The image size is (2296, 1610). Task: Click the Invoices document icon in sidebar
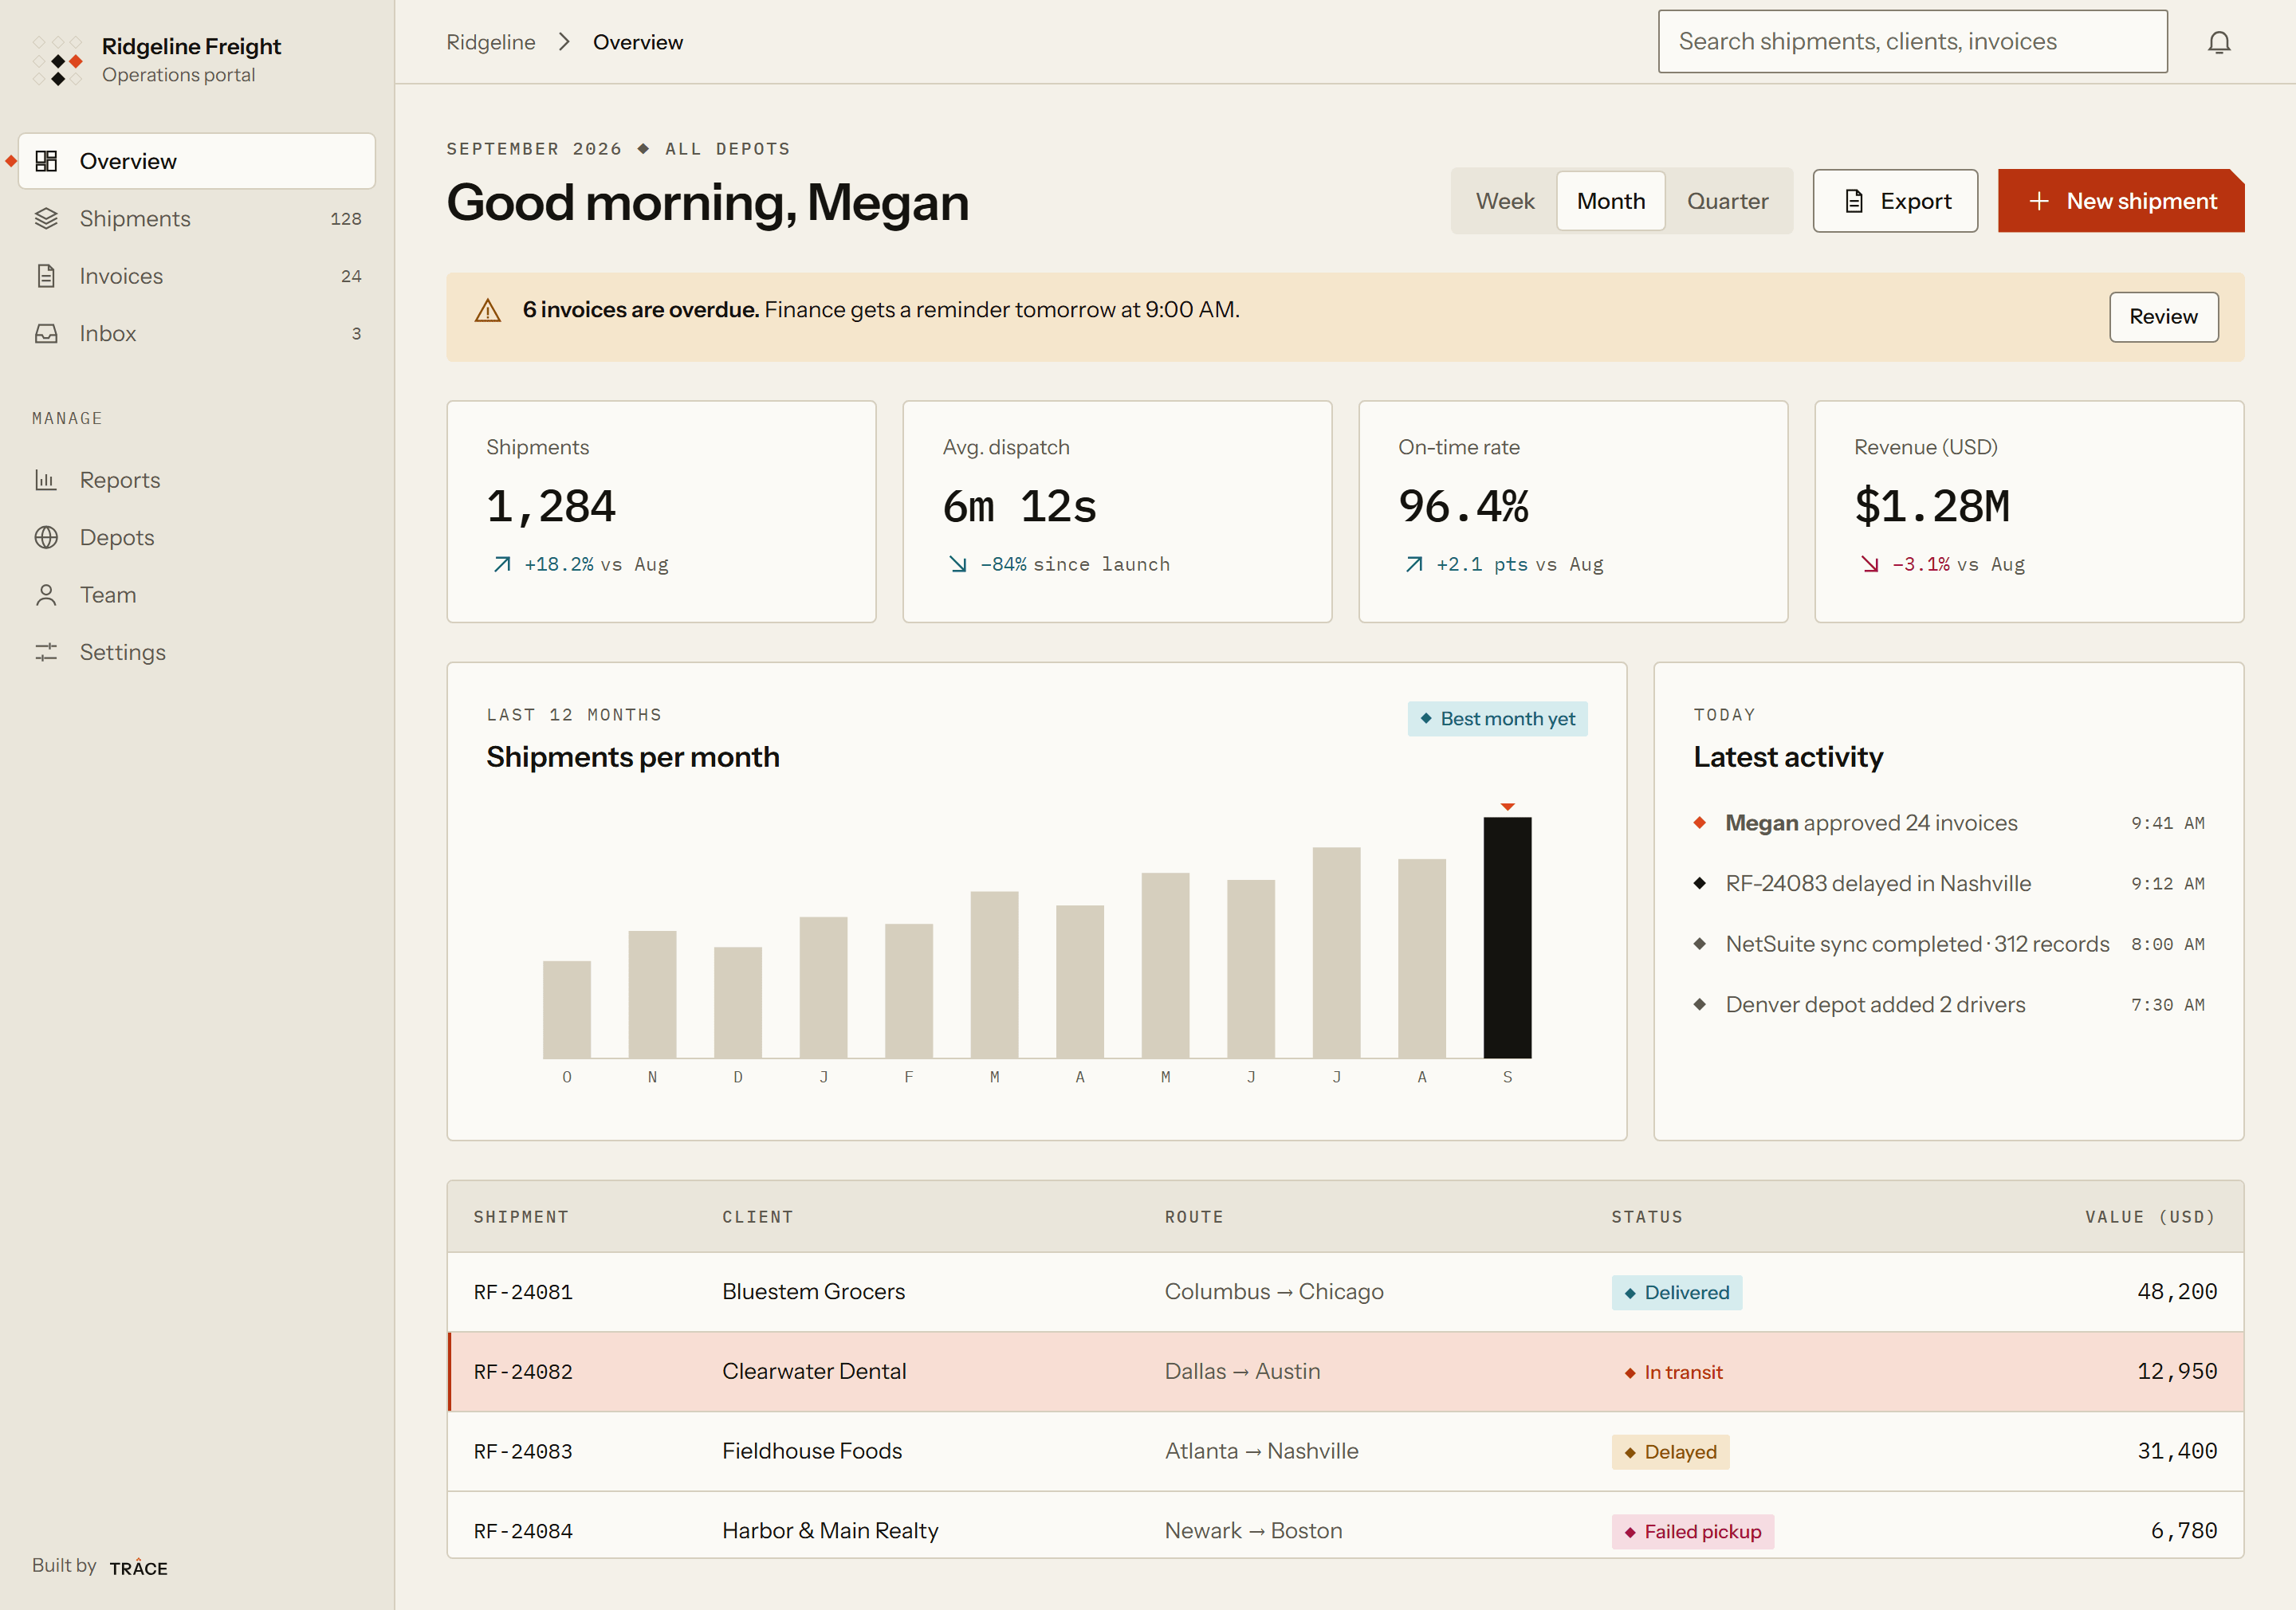[x=46, y=276]
